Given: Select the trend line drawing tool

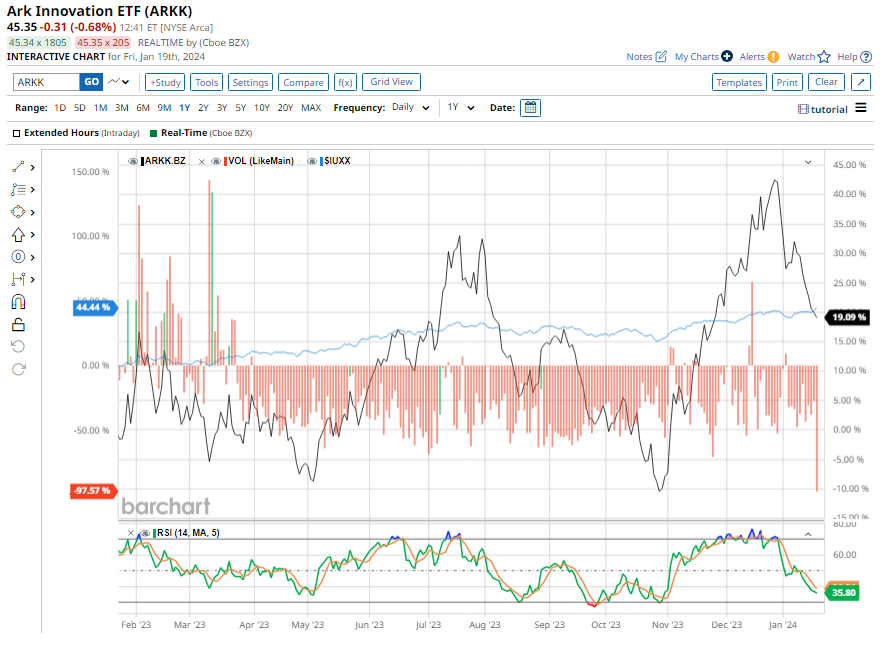Looking at the screenshot, I should pyautogui.click(x=18, y=168).
